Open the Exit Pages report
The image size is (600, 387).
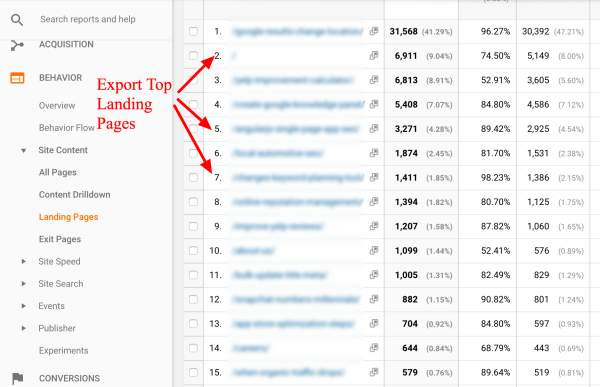(x=60, y=239)
